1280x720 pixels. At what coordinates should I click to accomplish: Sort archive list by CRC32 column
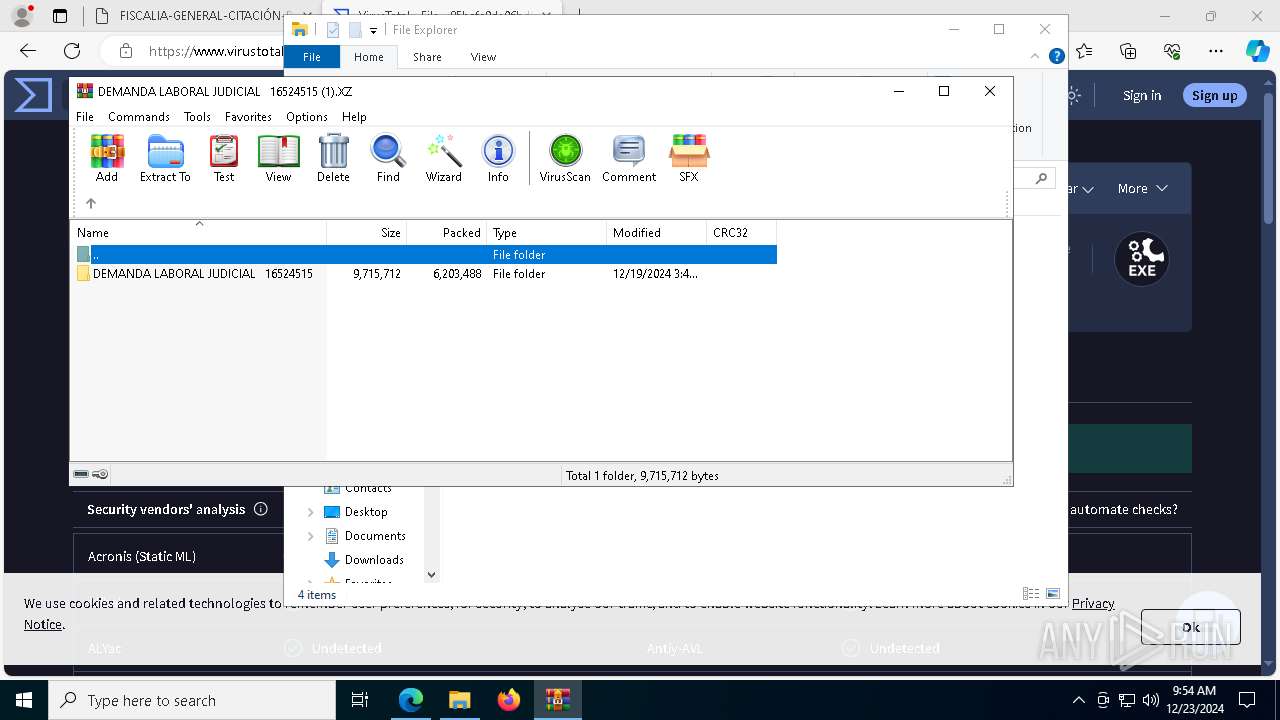(x=741, y=232)
